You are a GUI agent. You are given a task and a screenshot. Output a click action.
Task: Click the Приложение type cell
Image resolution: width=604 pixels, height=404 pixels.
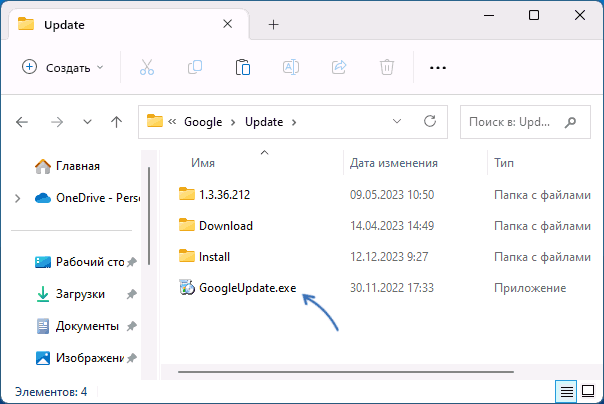pyautogui.click(x=530, y=288)
